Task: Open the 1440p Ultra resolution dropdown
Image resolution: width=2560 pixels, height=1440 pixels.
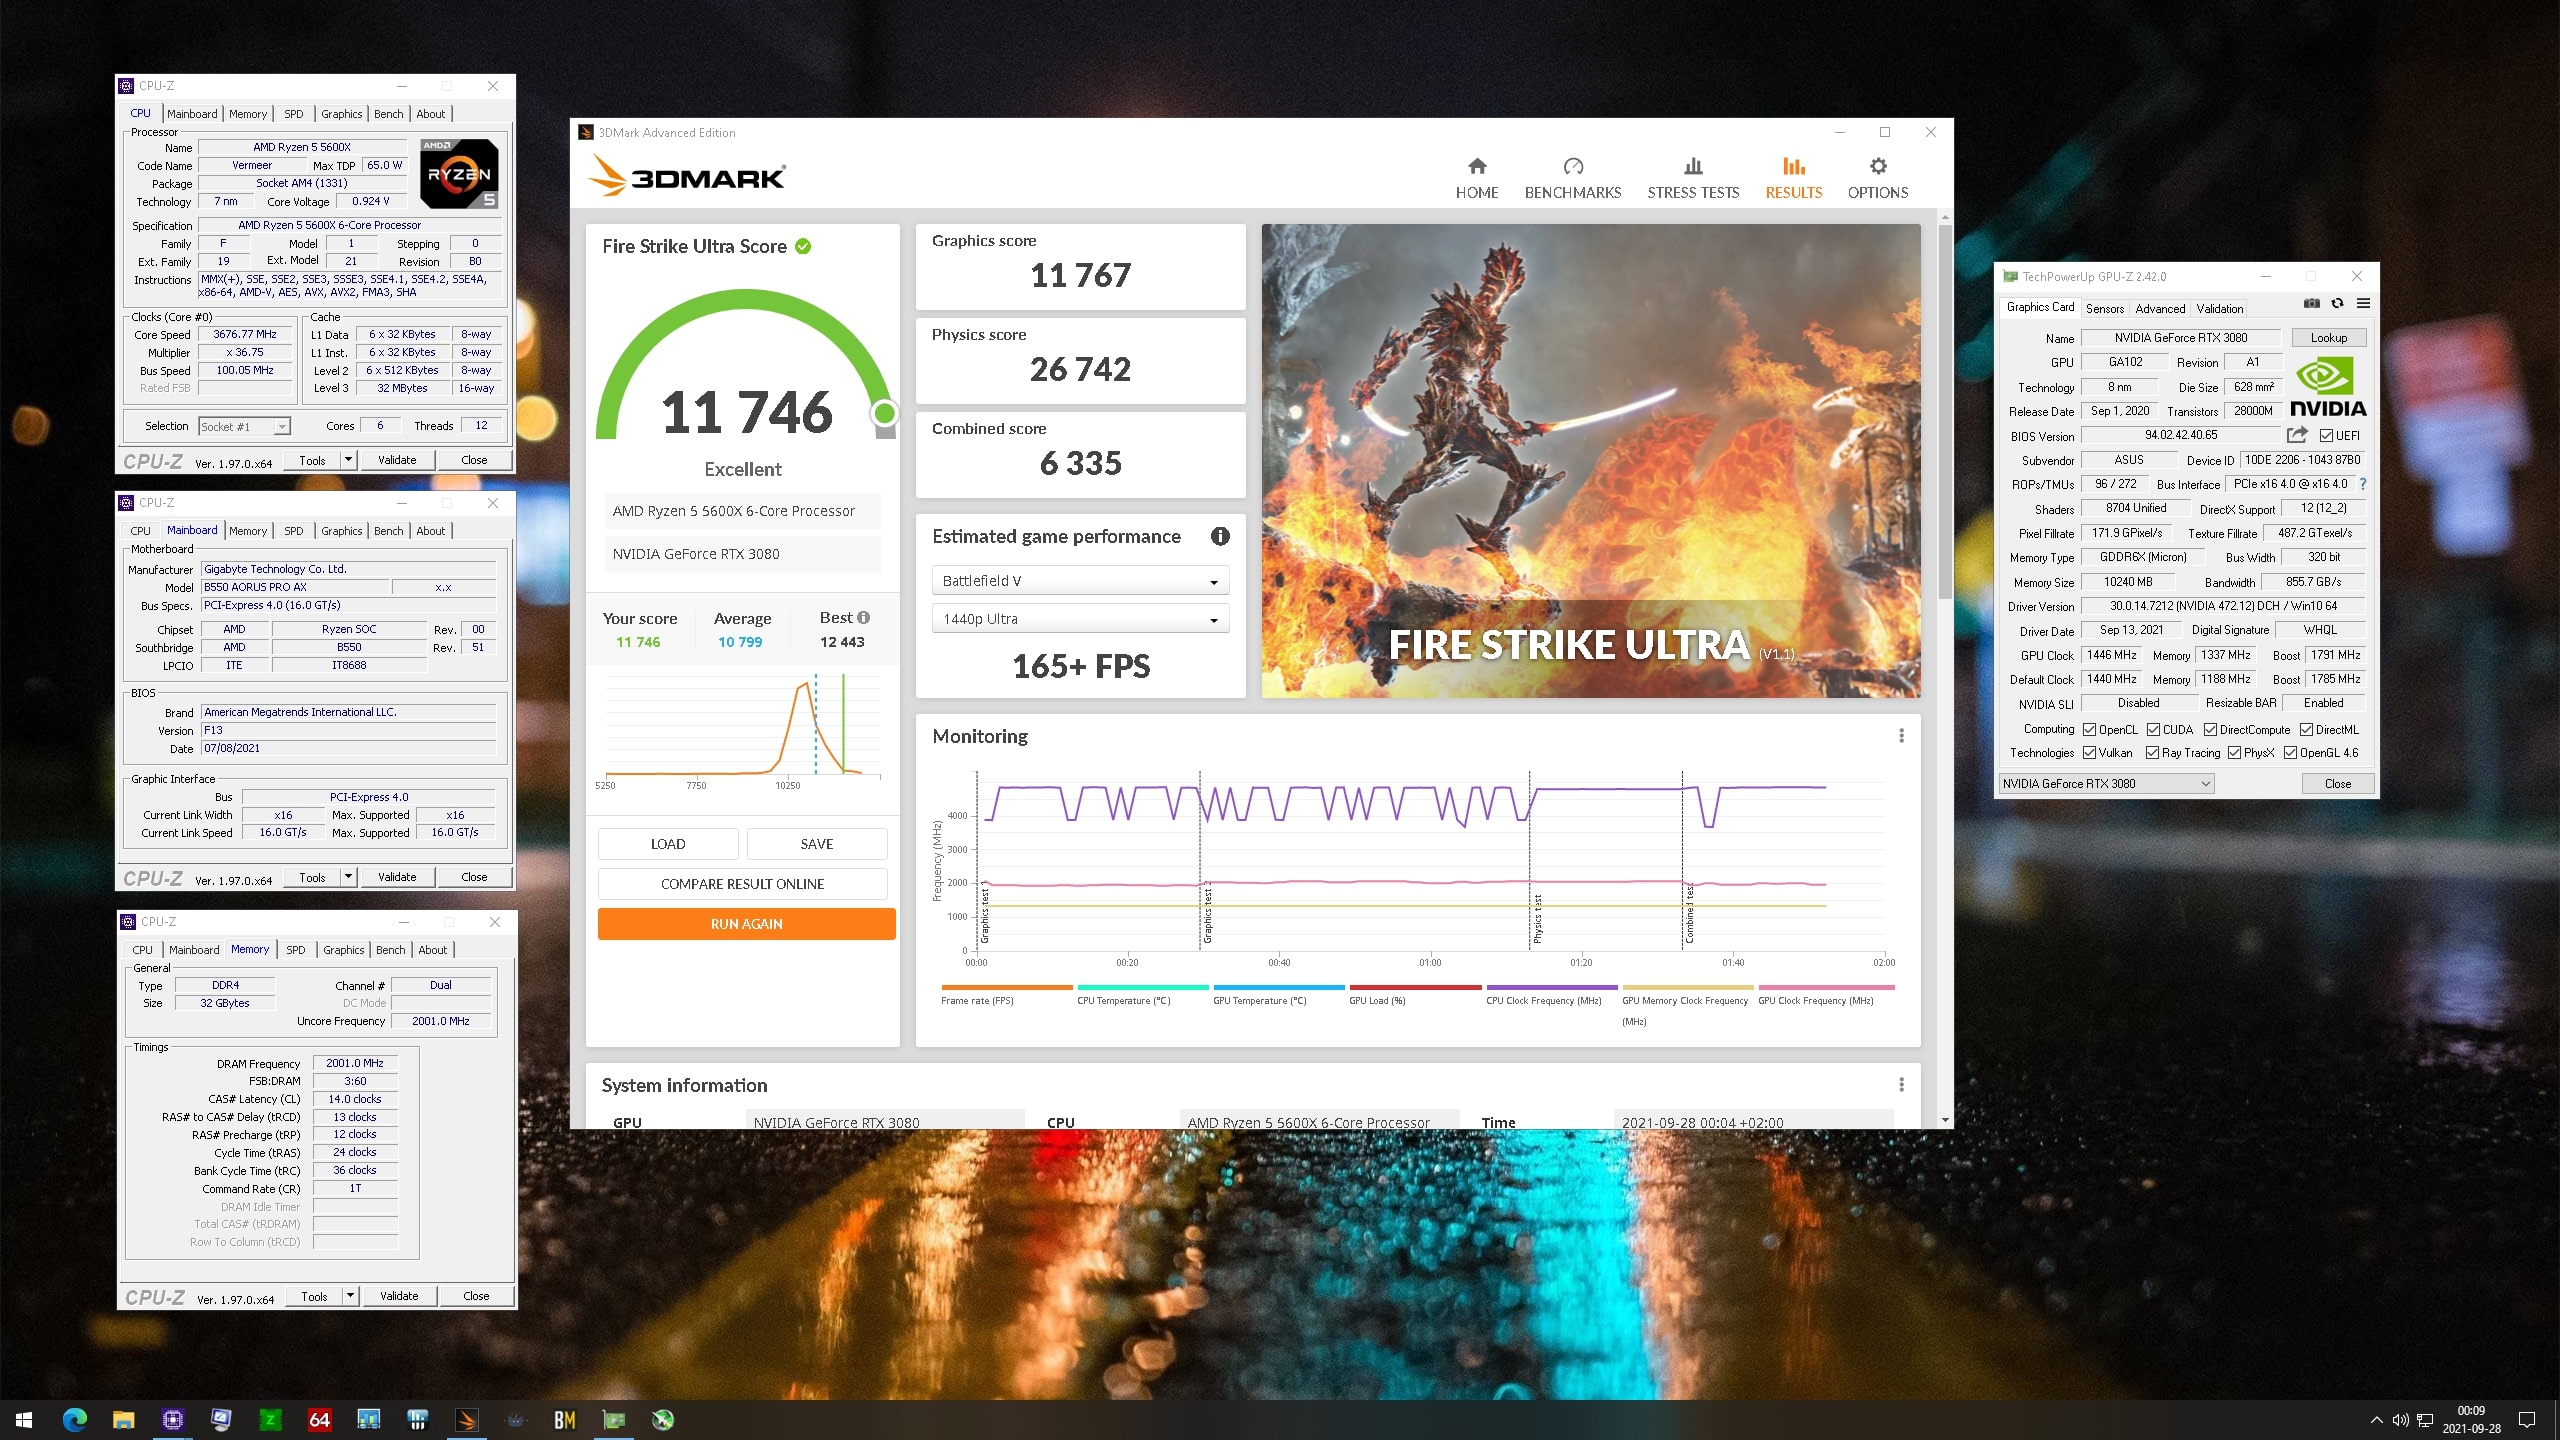Action: (x=1080, y=619)
